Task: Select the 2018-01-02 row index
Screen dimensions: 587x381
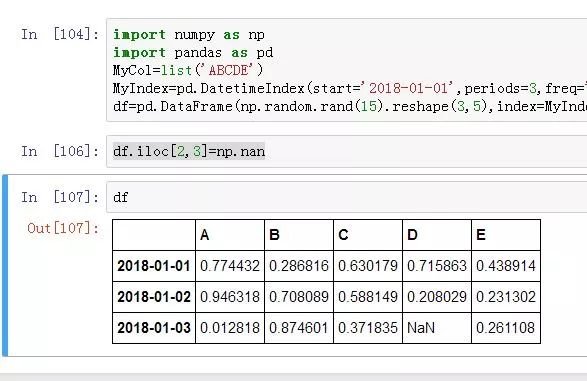Action: coord(154,297)
